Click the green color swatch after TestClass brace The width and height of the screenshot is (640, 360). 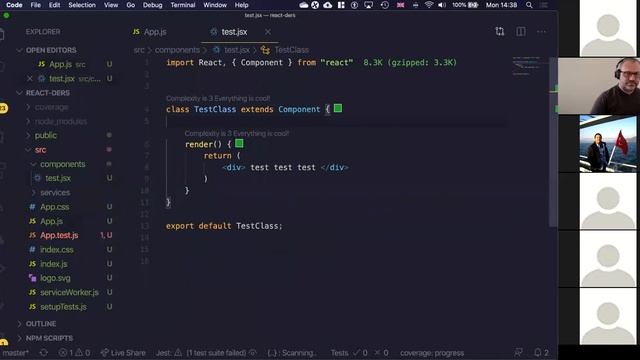pyautogui.click(x=338, y=108)
